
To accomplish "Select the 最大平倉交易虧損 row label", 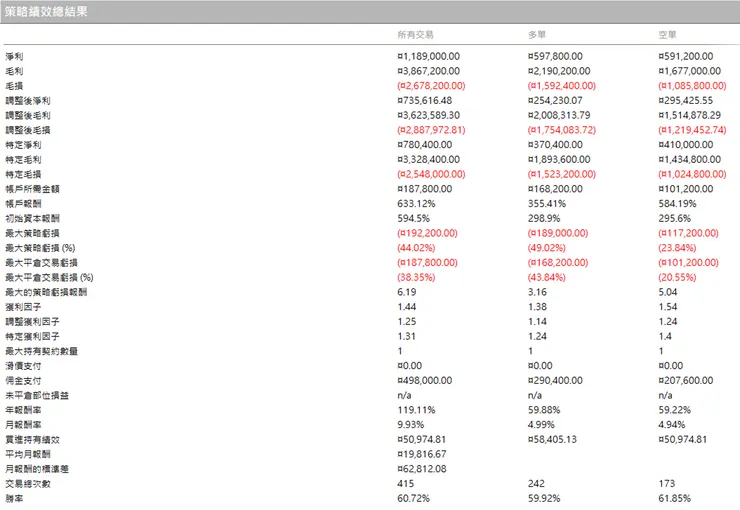I will pyautogui.click(x=42, y=263).
